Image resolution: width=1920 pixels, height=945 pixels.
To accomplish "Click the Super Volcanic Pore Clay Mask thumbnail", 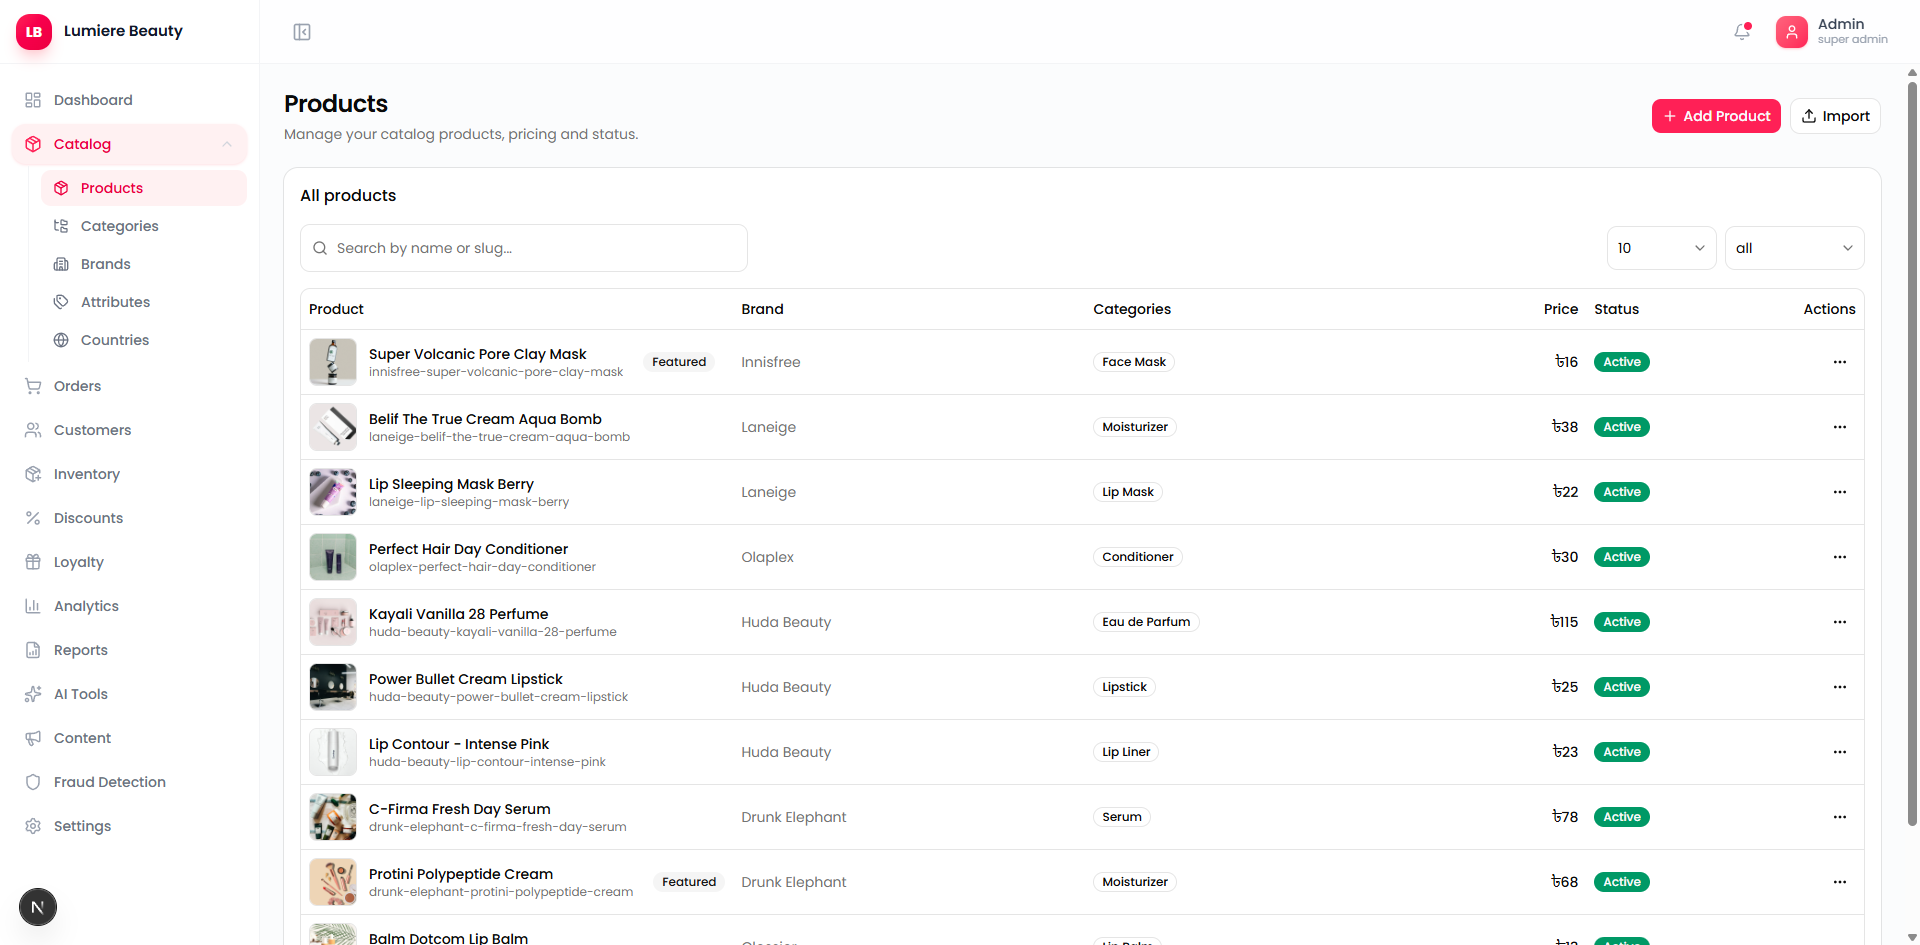I will click(x=333, y=362).
